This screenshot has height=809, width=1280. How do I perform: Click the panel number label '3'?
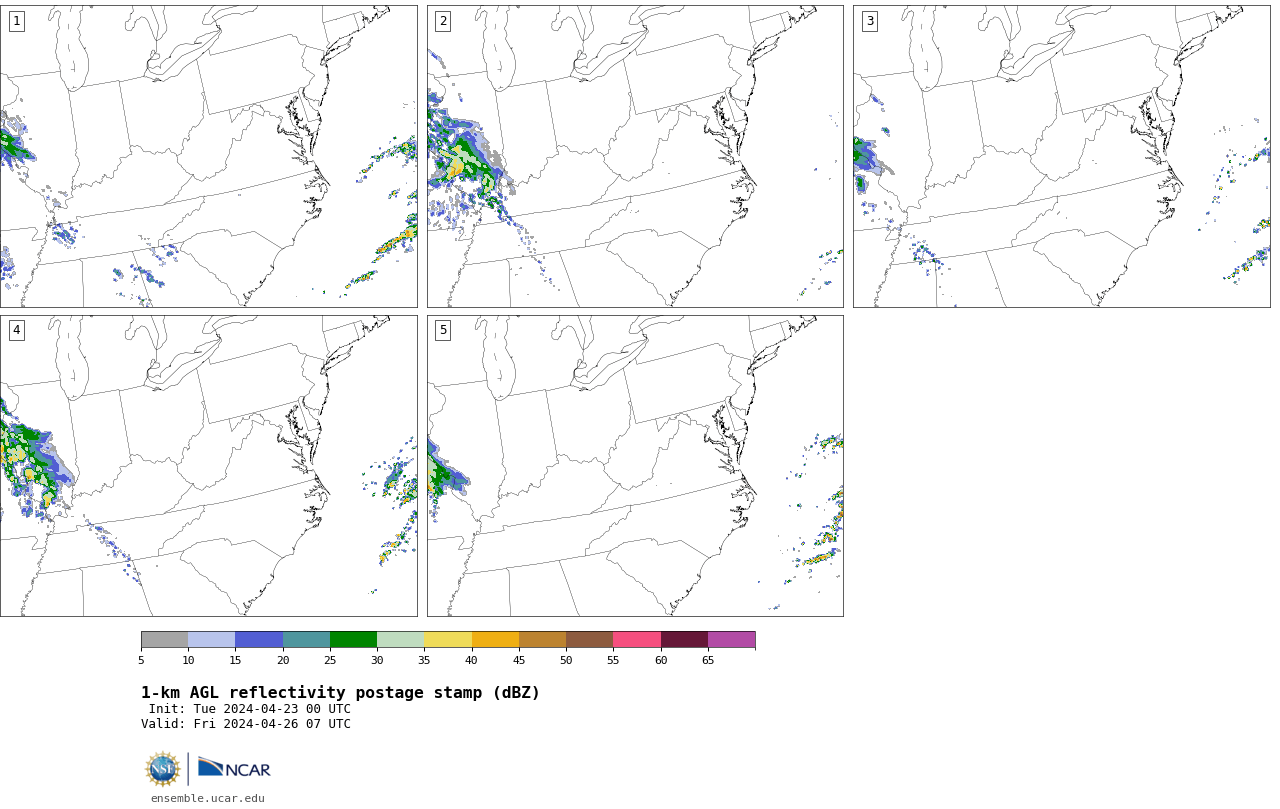[869, 21]
